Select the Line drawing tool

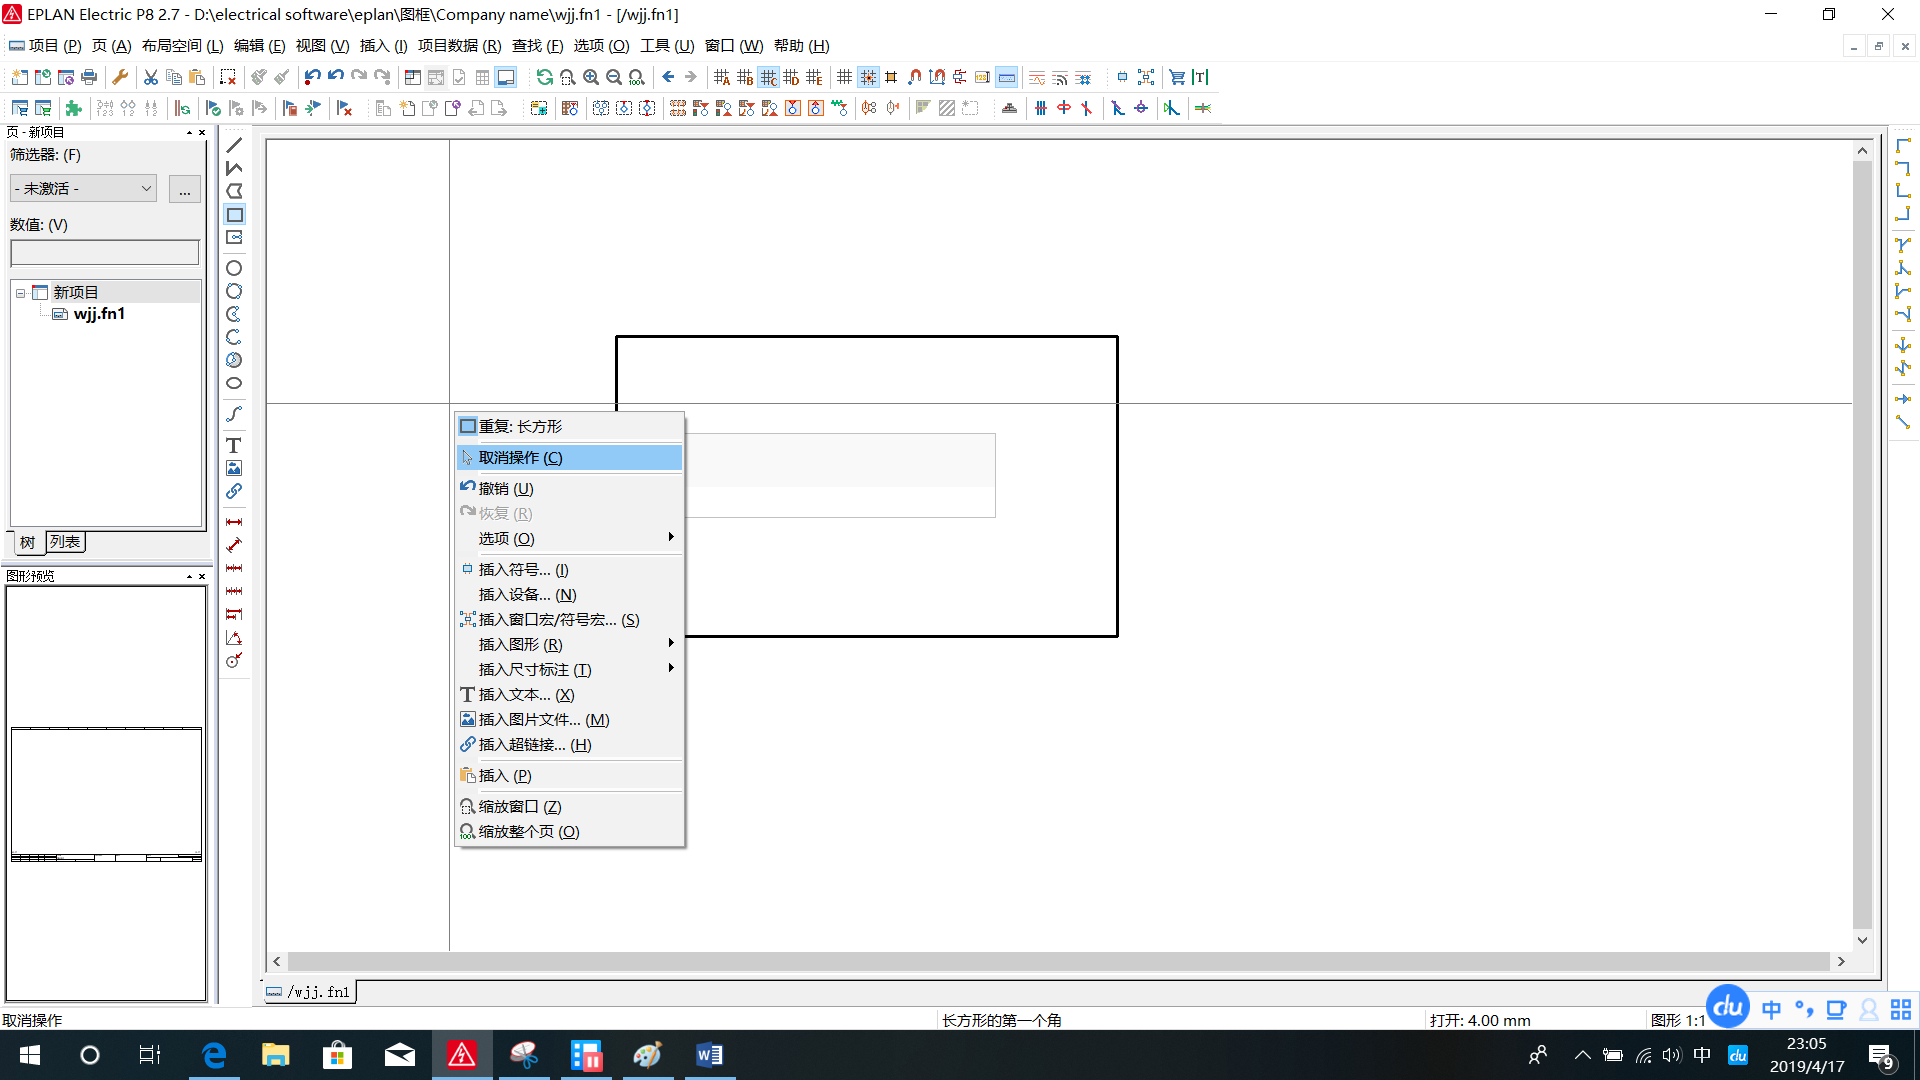pos(234,146)
